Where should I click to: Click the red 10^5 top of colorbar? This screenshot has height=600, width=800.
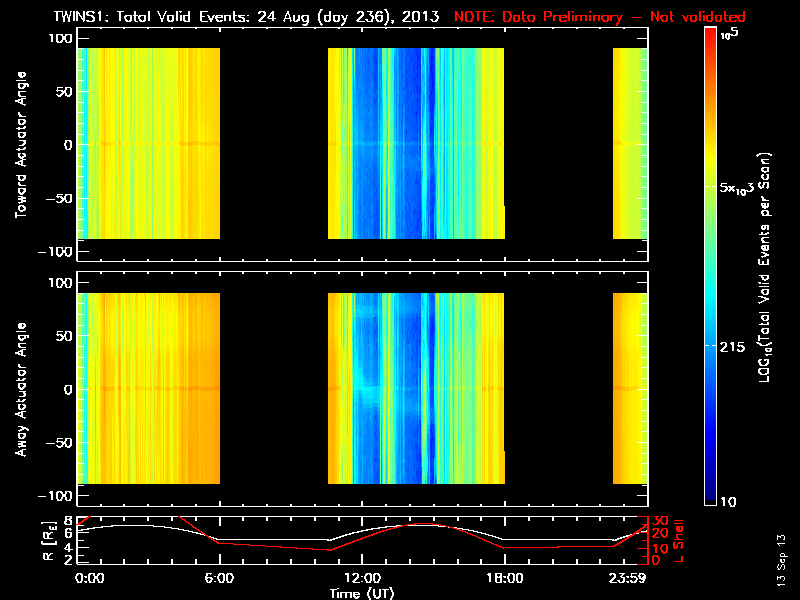711,34
